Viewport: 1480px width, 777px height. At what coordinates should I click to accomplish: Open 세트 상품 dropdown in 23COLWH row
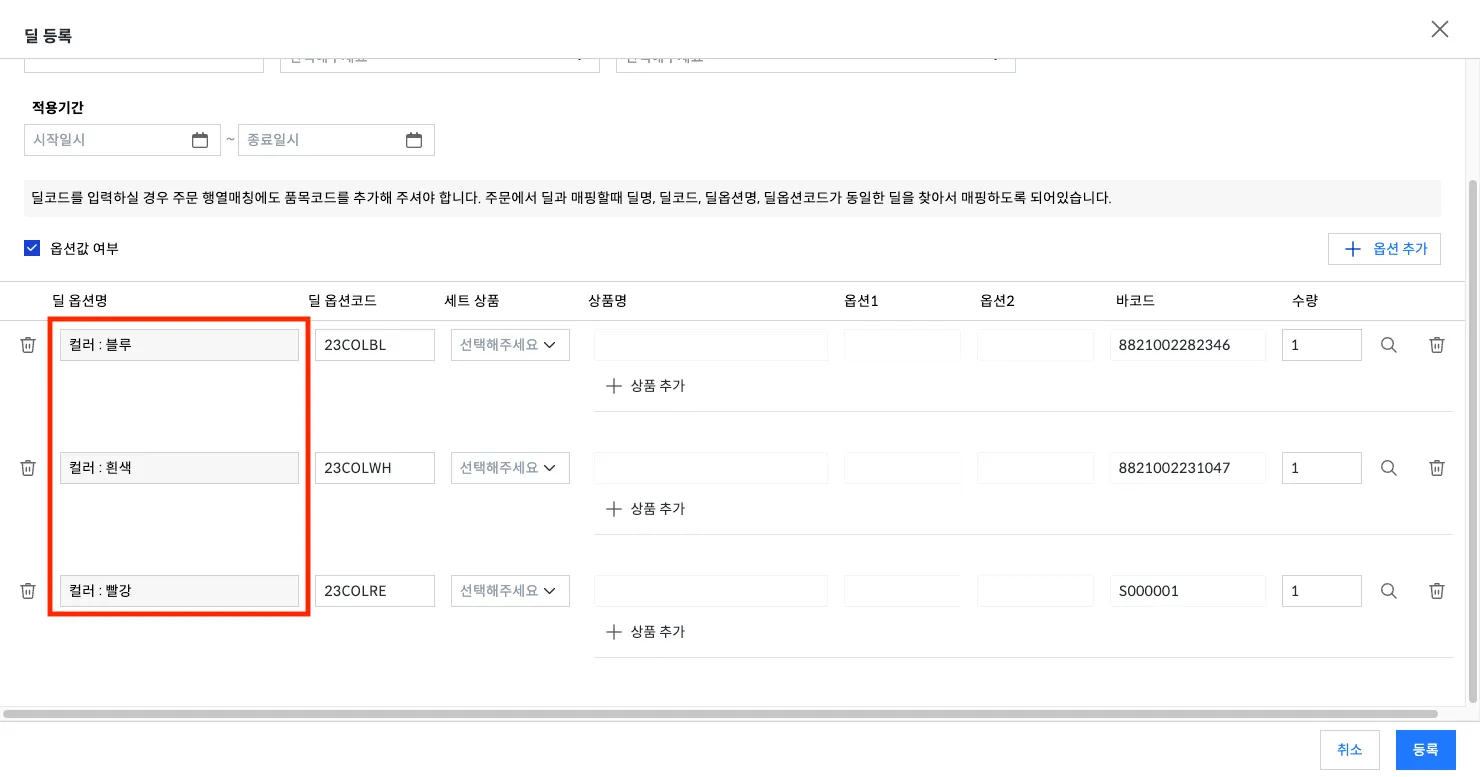(510, 468)
